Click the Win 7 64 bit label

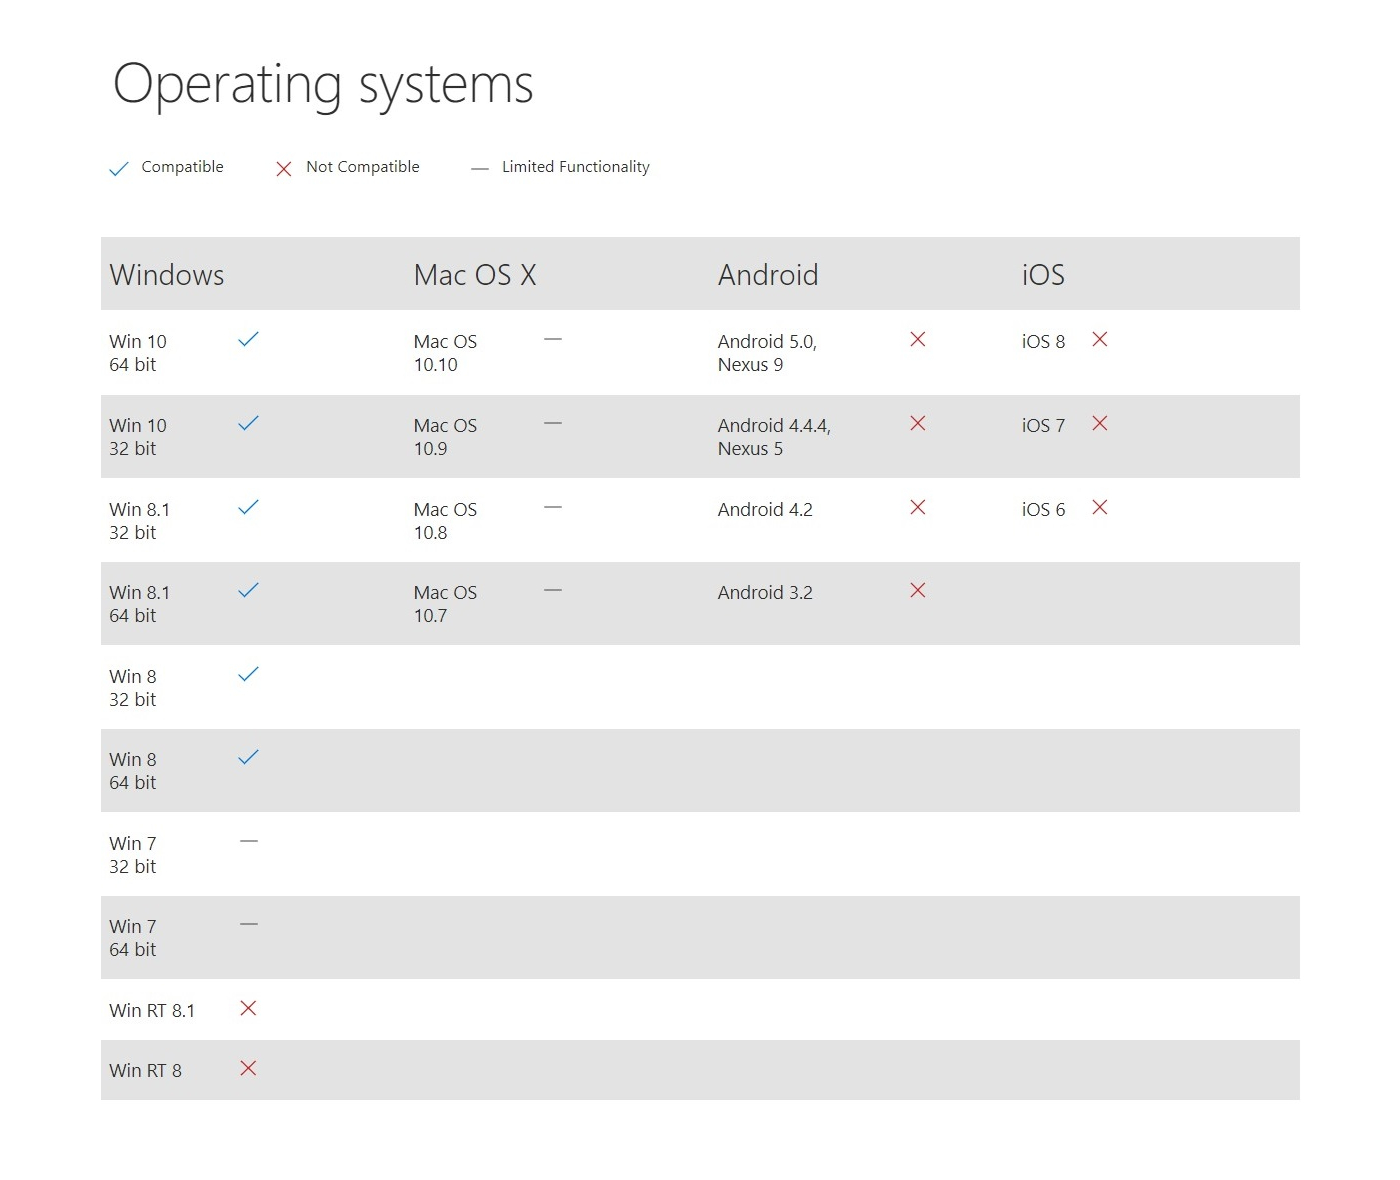tap(133, 938)
